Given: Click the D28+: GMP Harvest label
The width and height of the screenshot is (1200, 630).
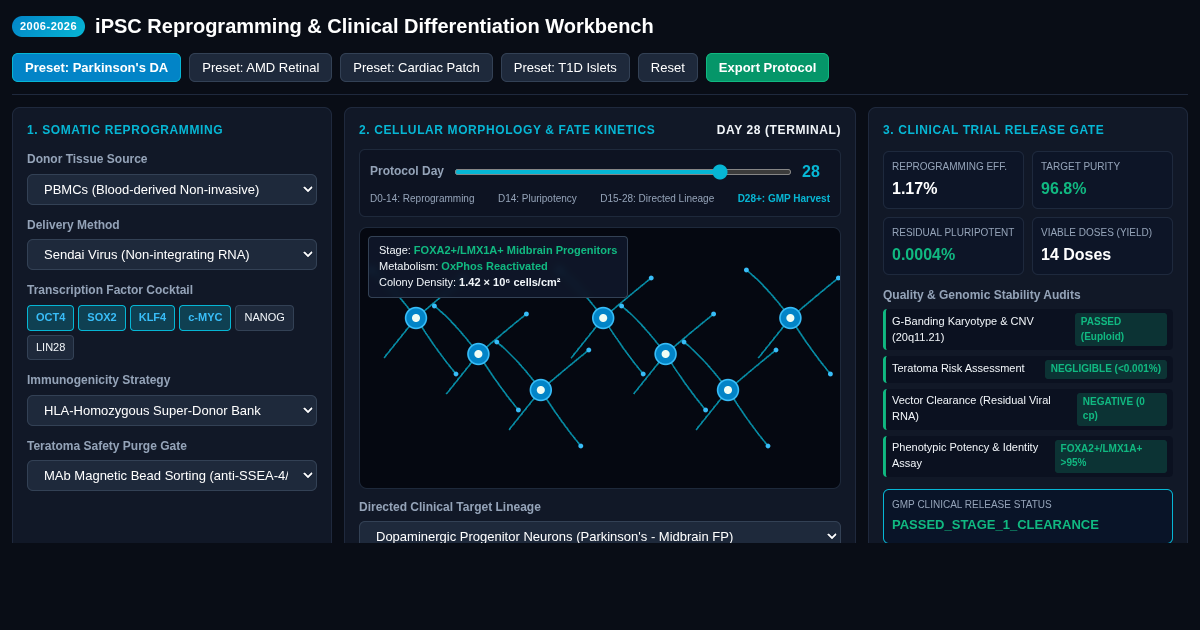Looking at the screenshot, I should coord(784,199).
